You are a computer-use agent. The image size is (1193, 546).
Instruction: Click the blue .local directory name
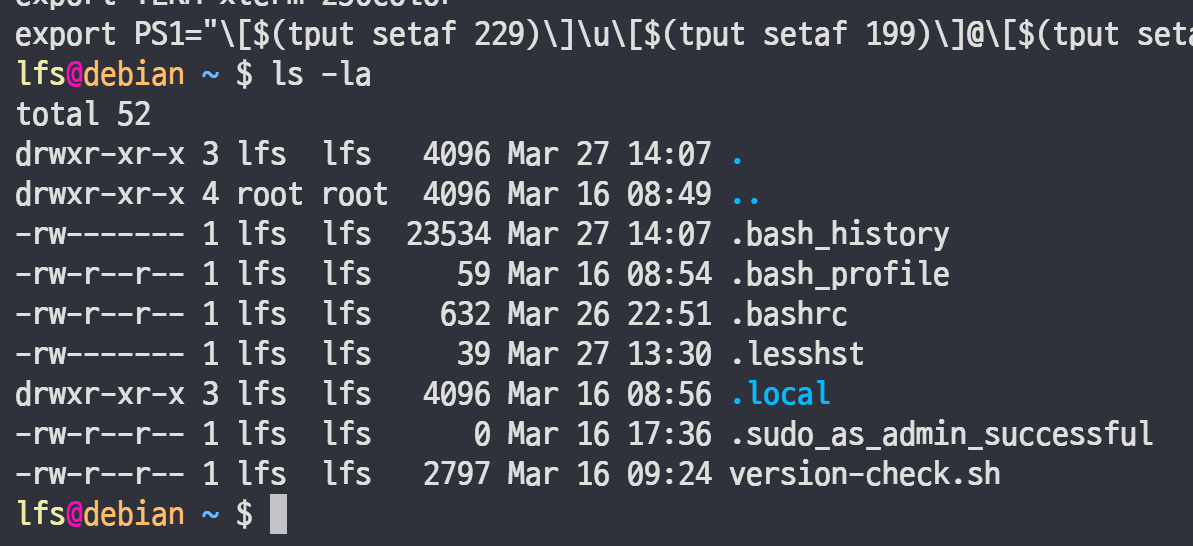pyautogui.click(x=780, y=393)
